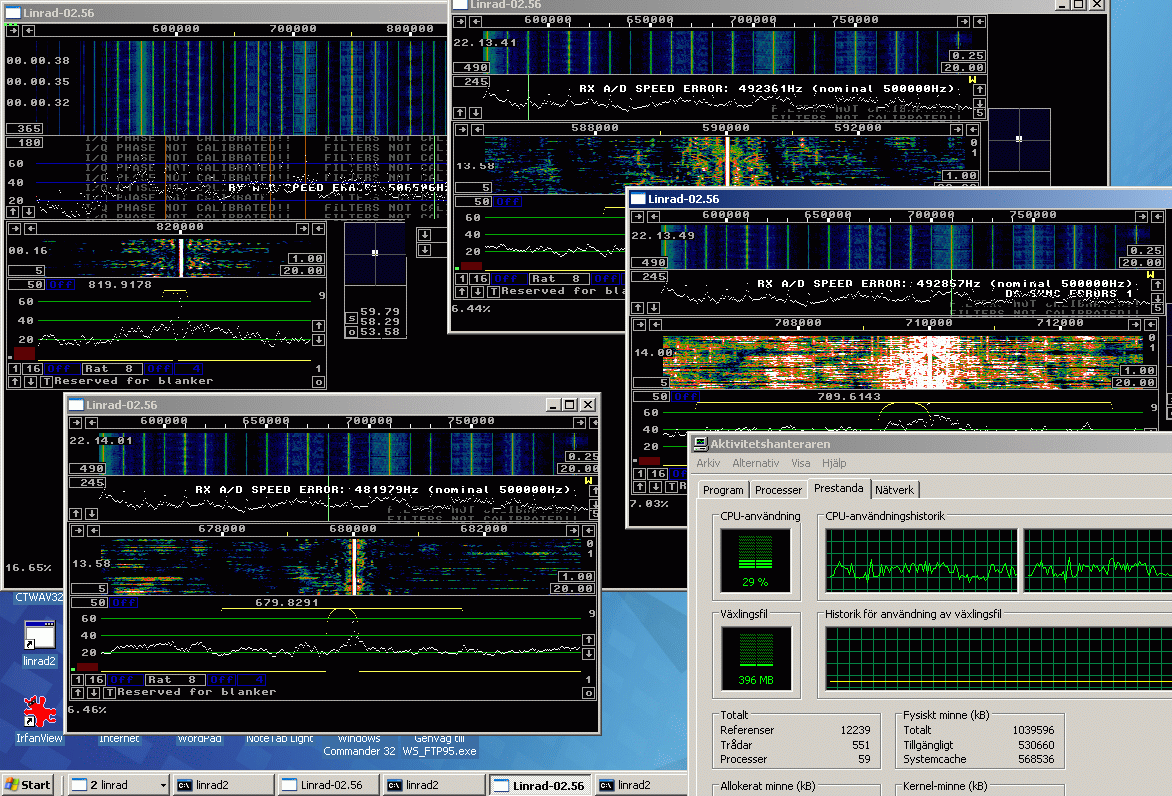The width and height of the screenshot is (1172, 796).
Task: Click white signal line in 680000 waterfall
Action: (354, 567)
